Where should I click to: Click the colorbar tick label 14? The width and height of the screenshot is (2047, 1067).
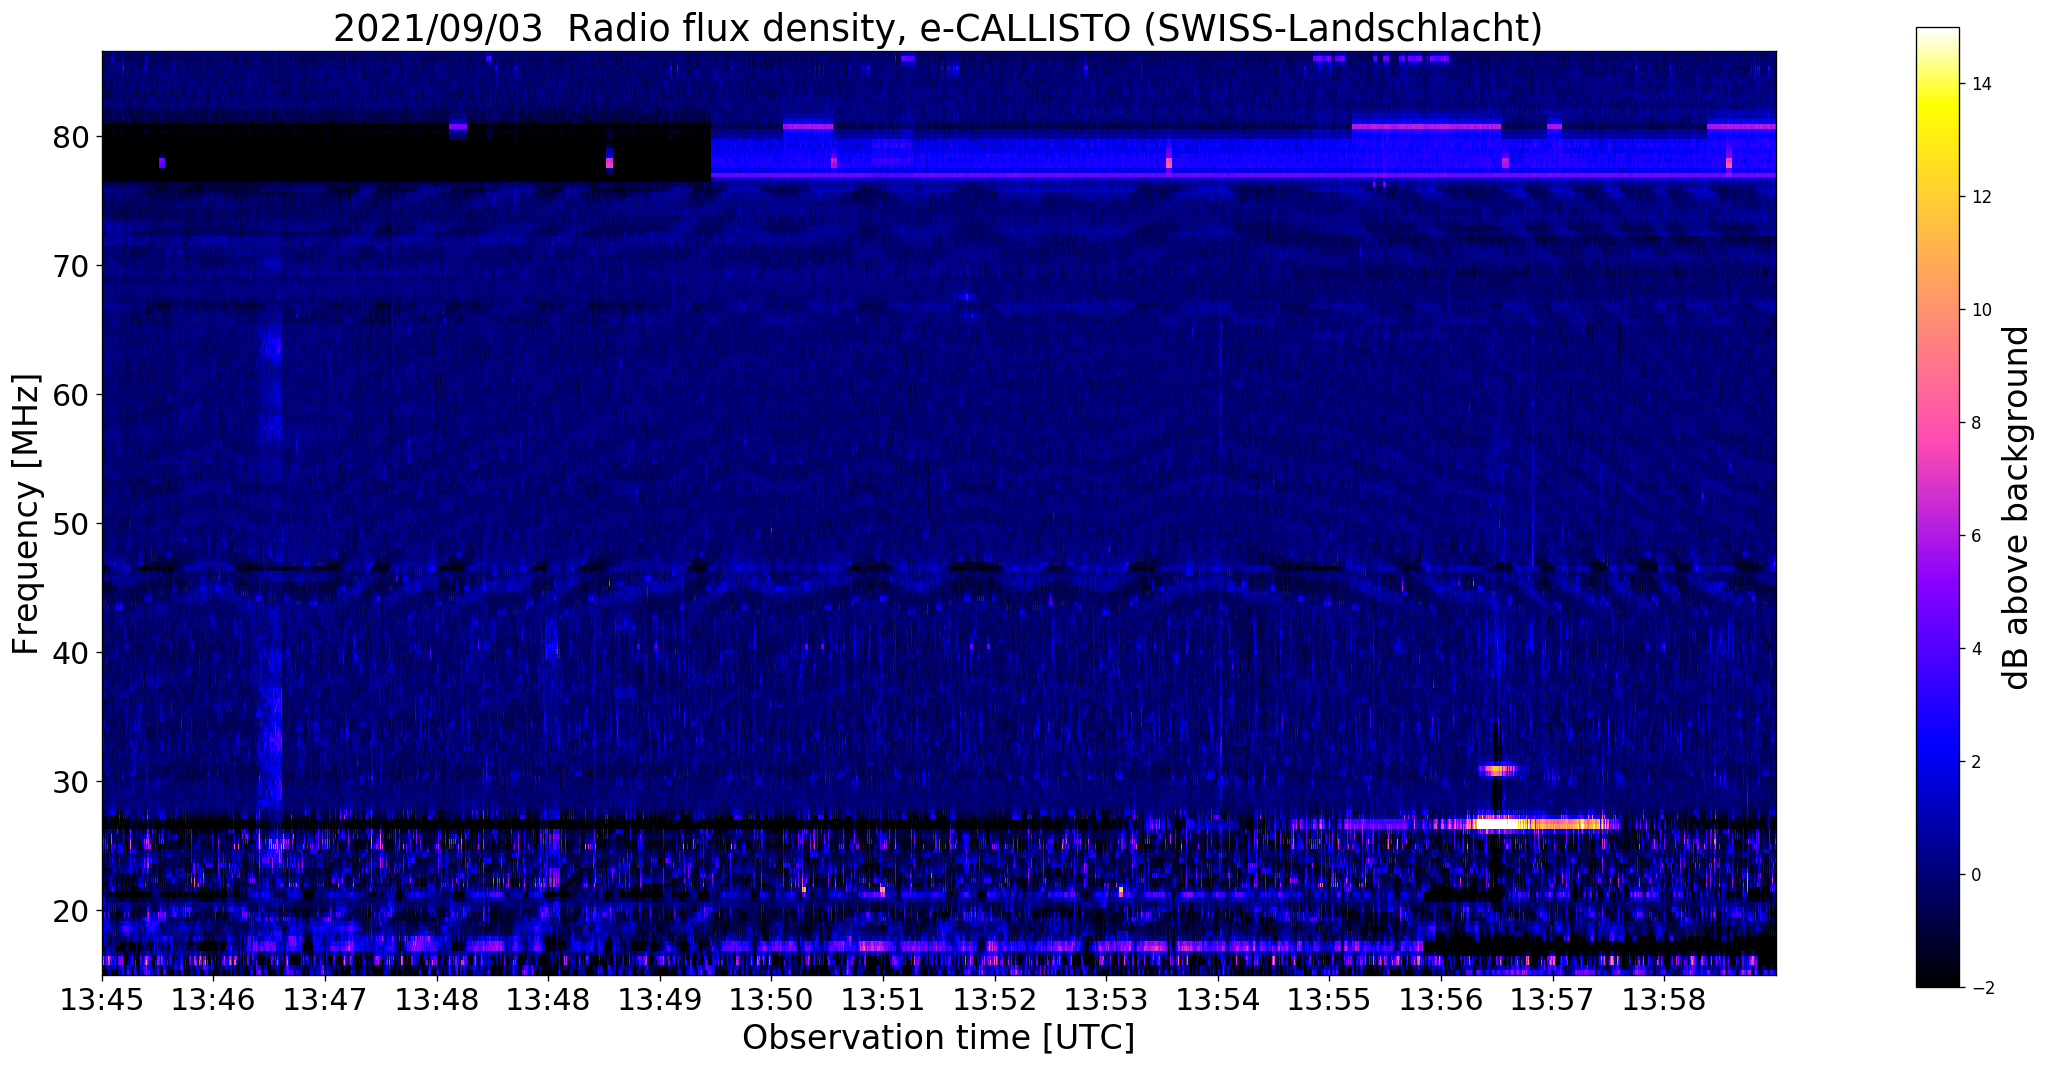(1980, 84)
